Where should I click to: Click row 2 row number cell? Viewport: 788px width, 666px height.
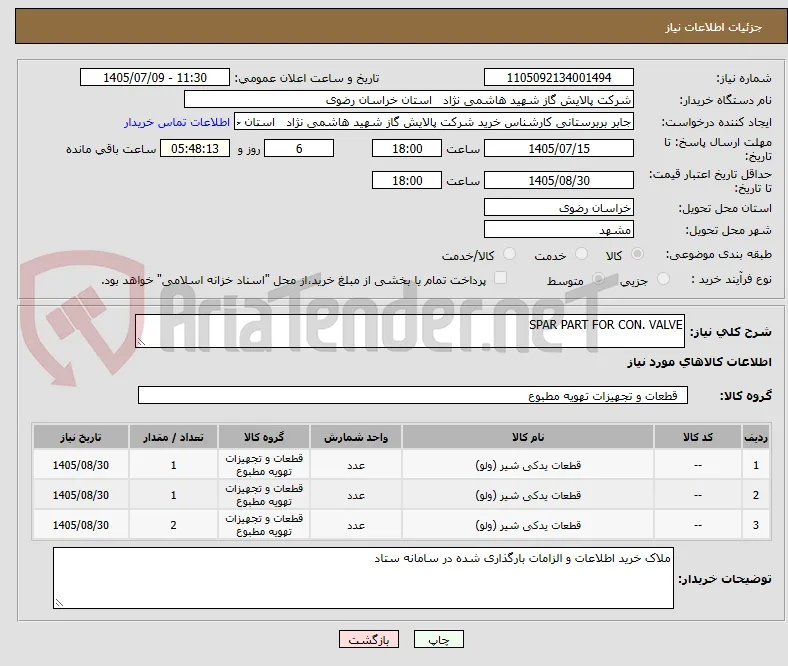[756, 495]
